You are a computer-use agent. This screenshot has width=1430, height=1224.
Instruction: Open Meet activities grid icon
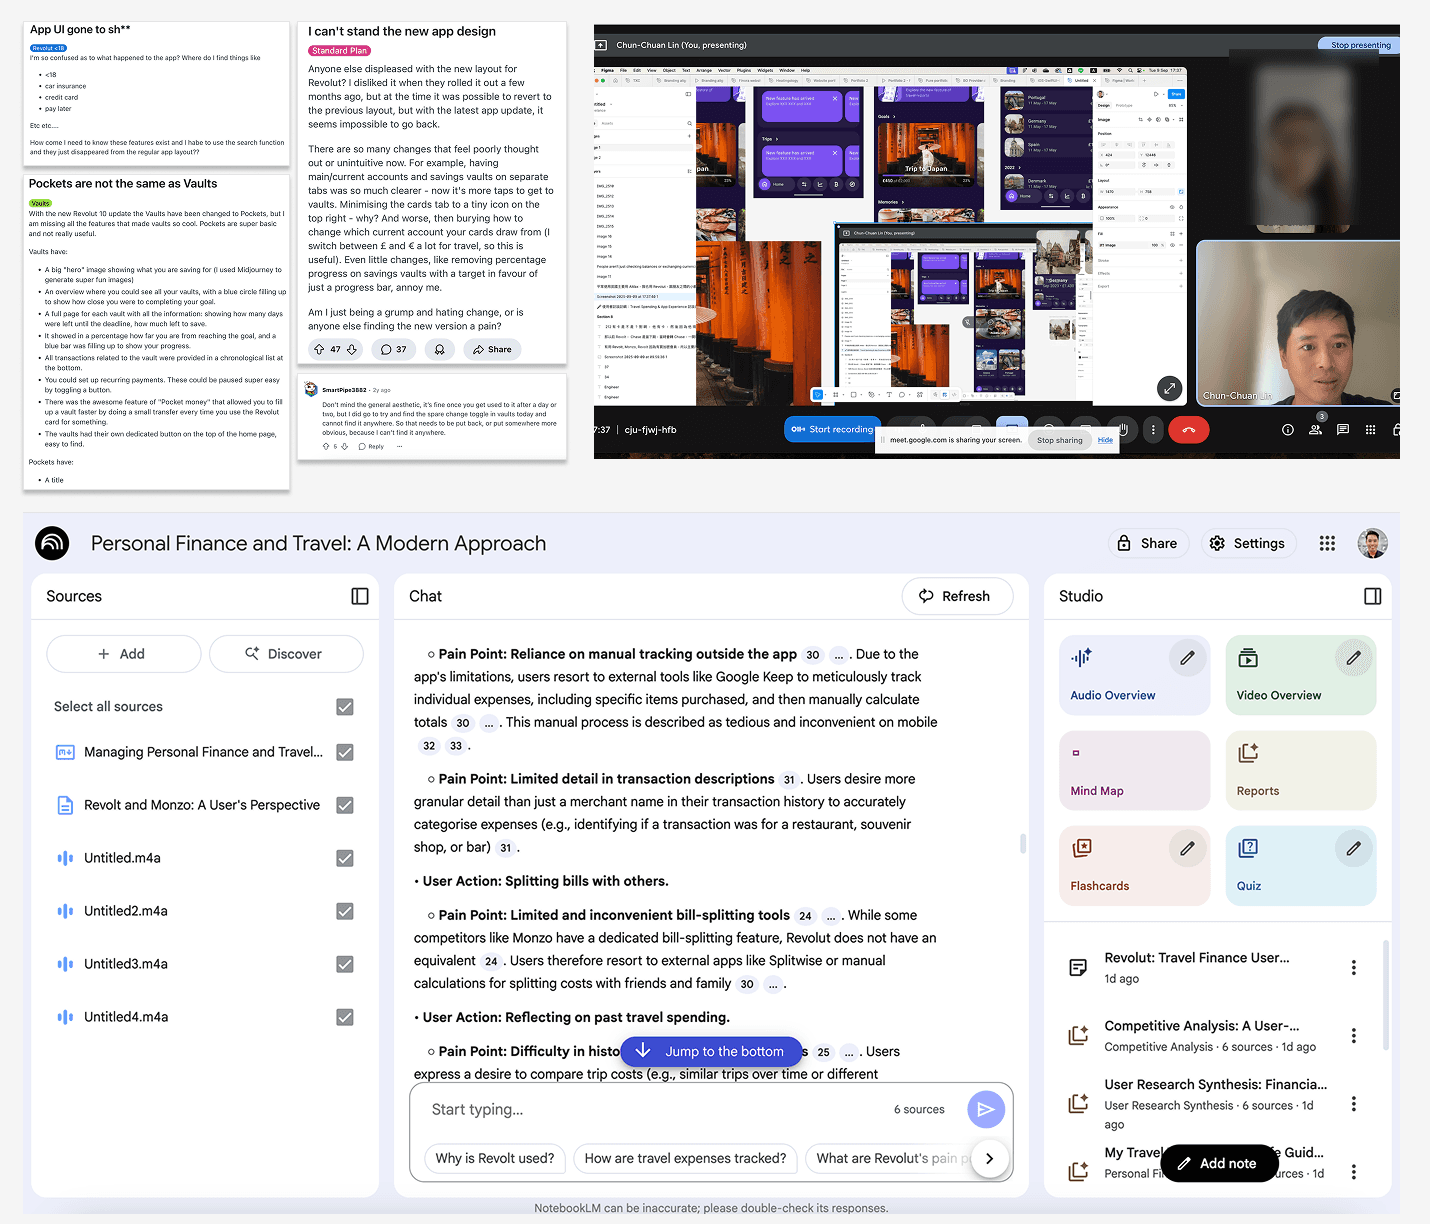1370,430
